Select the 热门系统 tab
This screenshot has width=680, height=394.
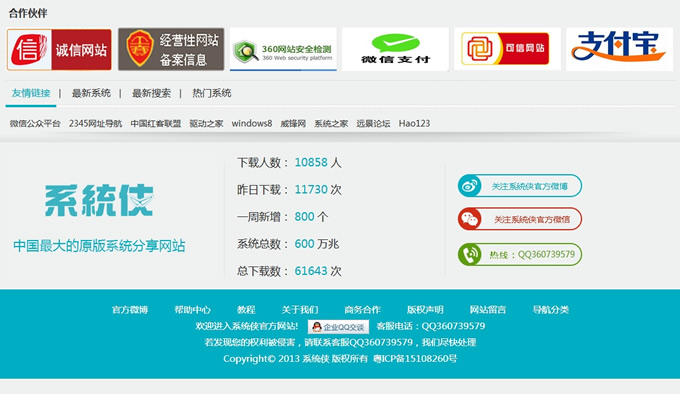212,93
